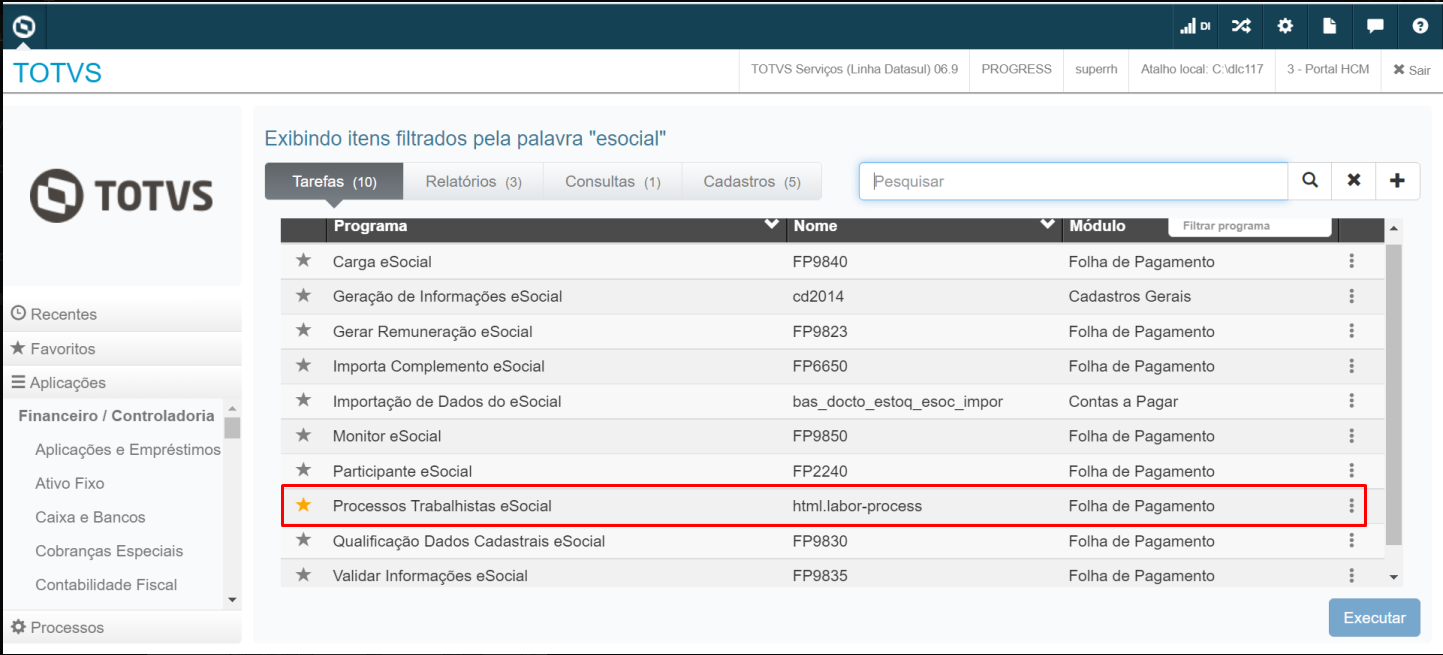Open the three-dot menu for Processos Trabalhistas eSocial
Viewport: 1443px width, 655px height.
point(1351,506)
